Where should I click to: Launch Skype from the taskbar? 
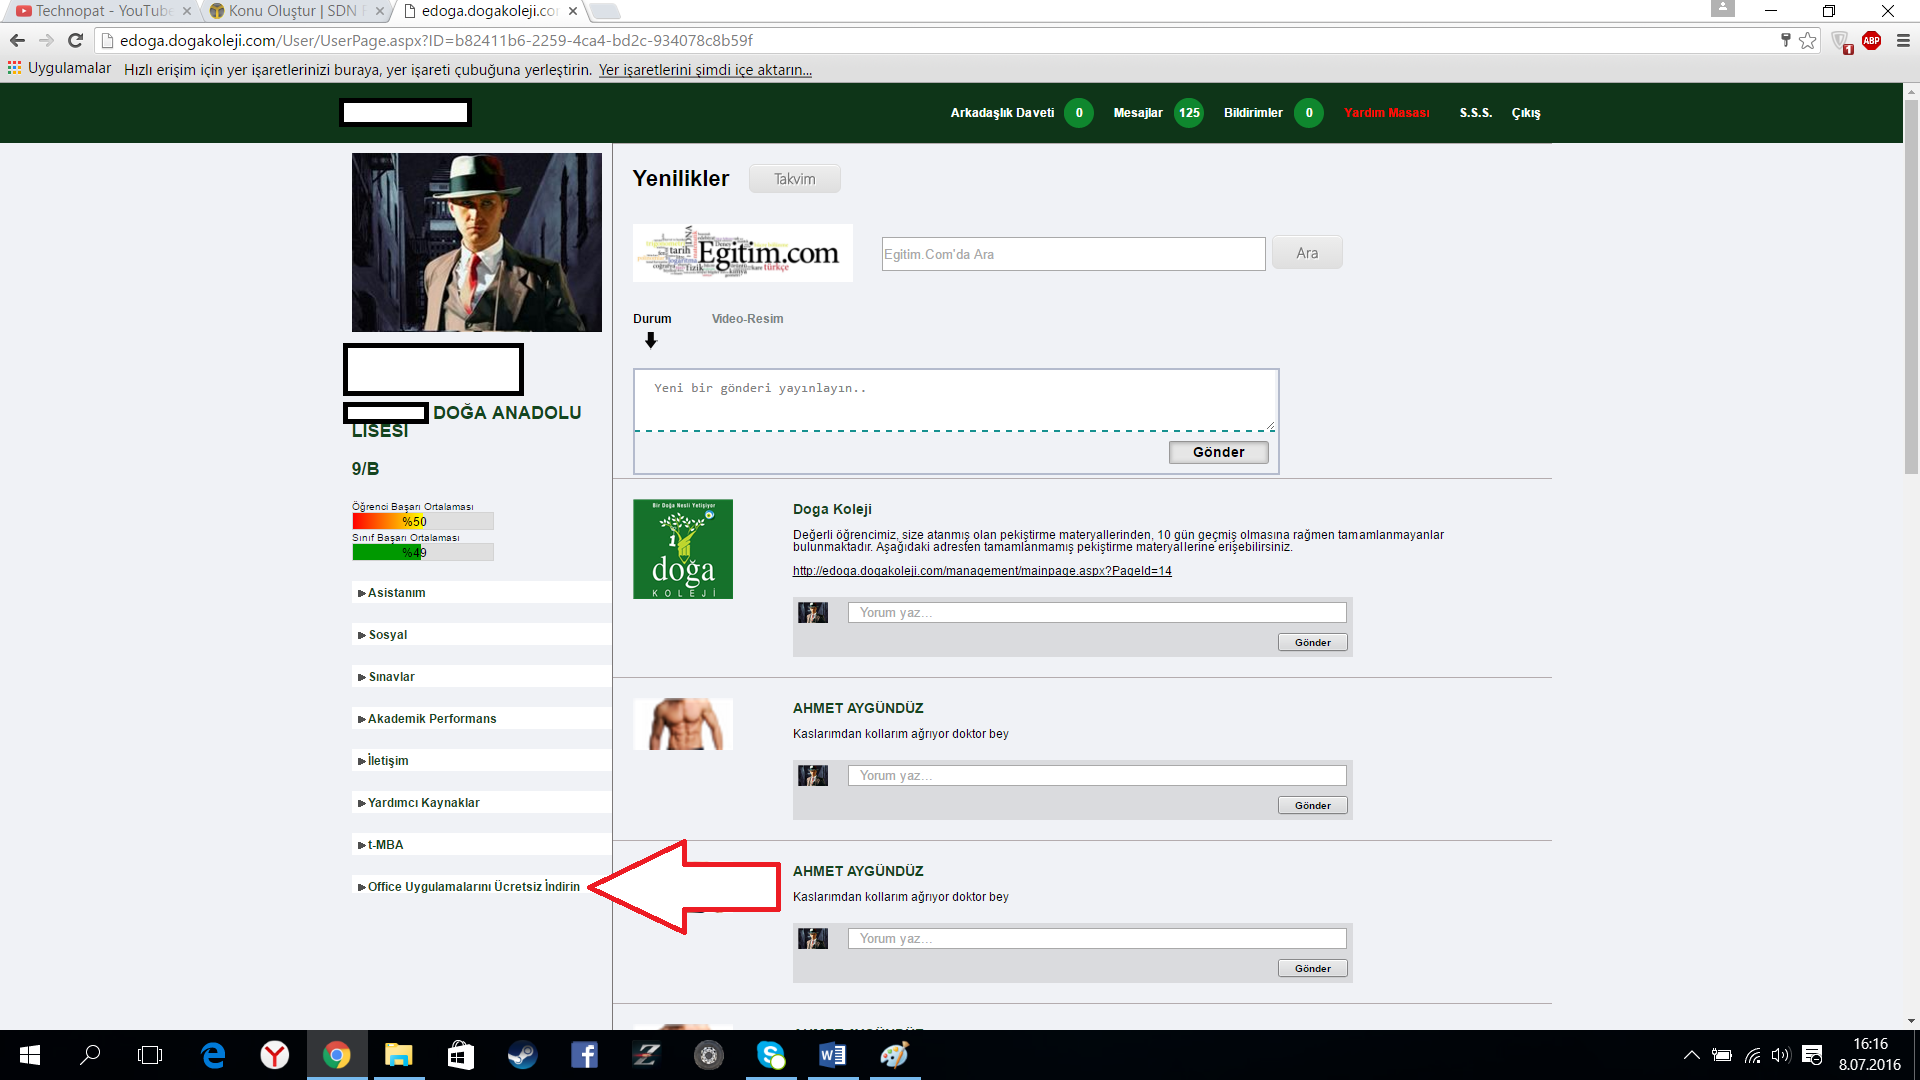[771, 1055]
